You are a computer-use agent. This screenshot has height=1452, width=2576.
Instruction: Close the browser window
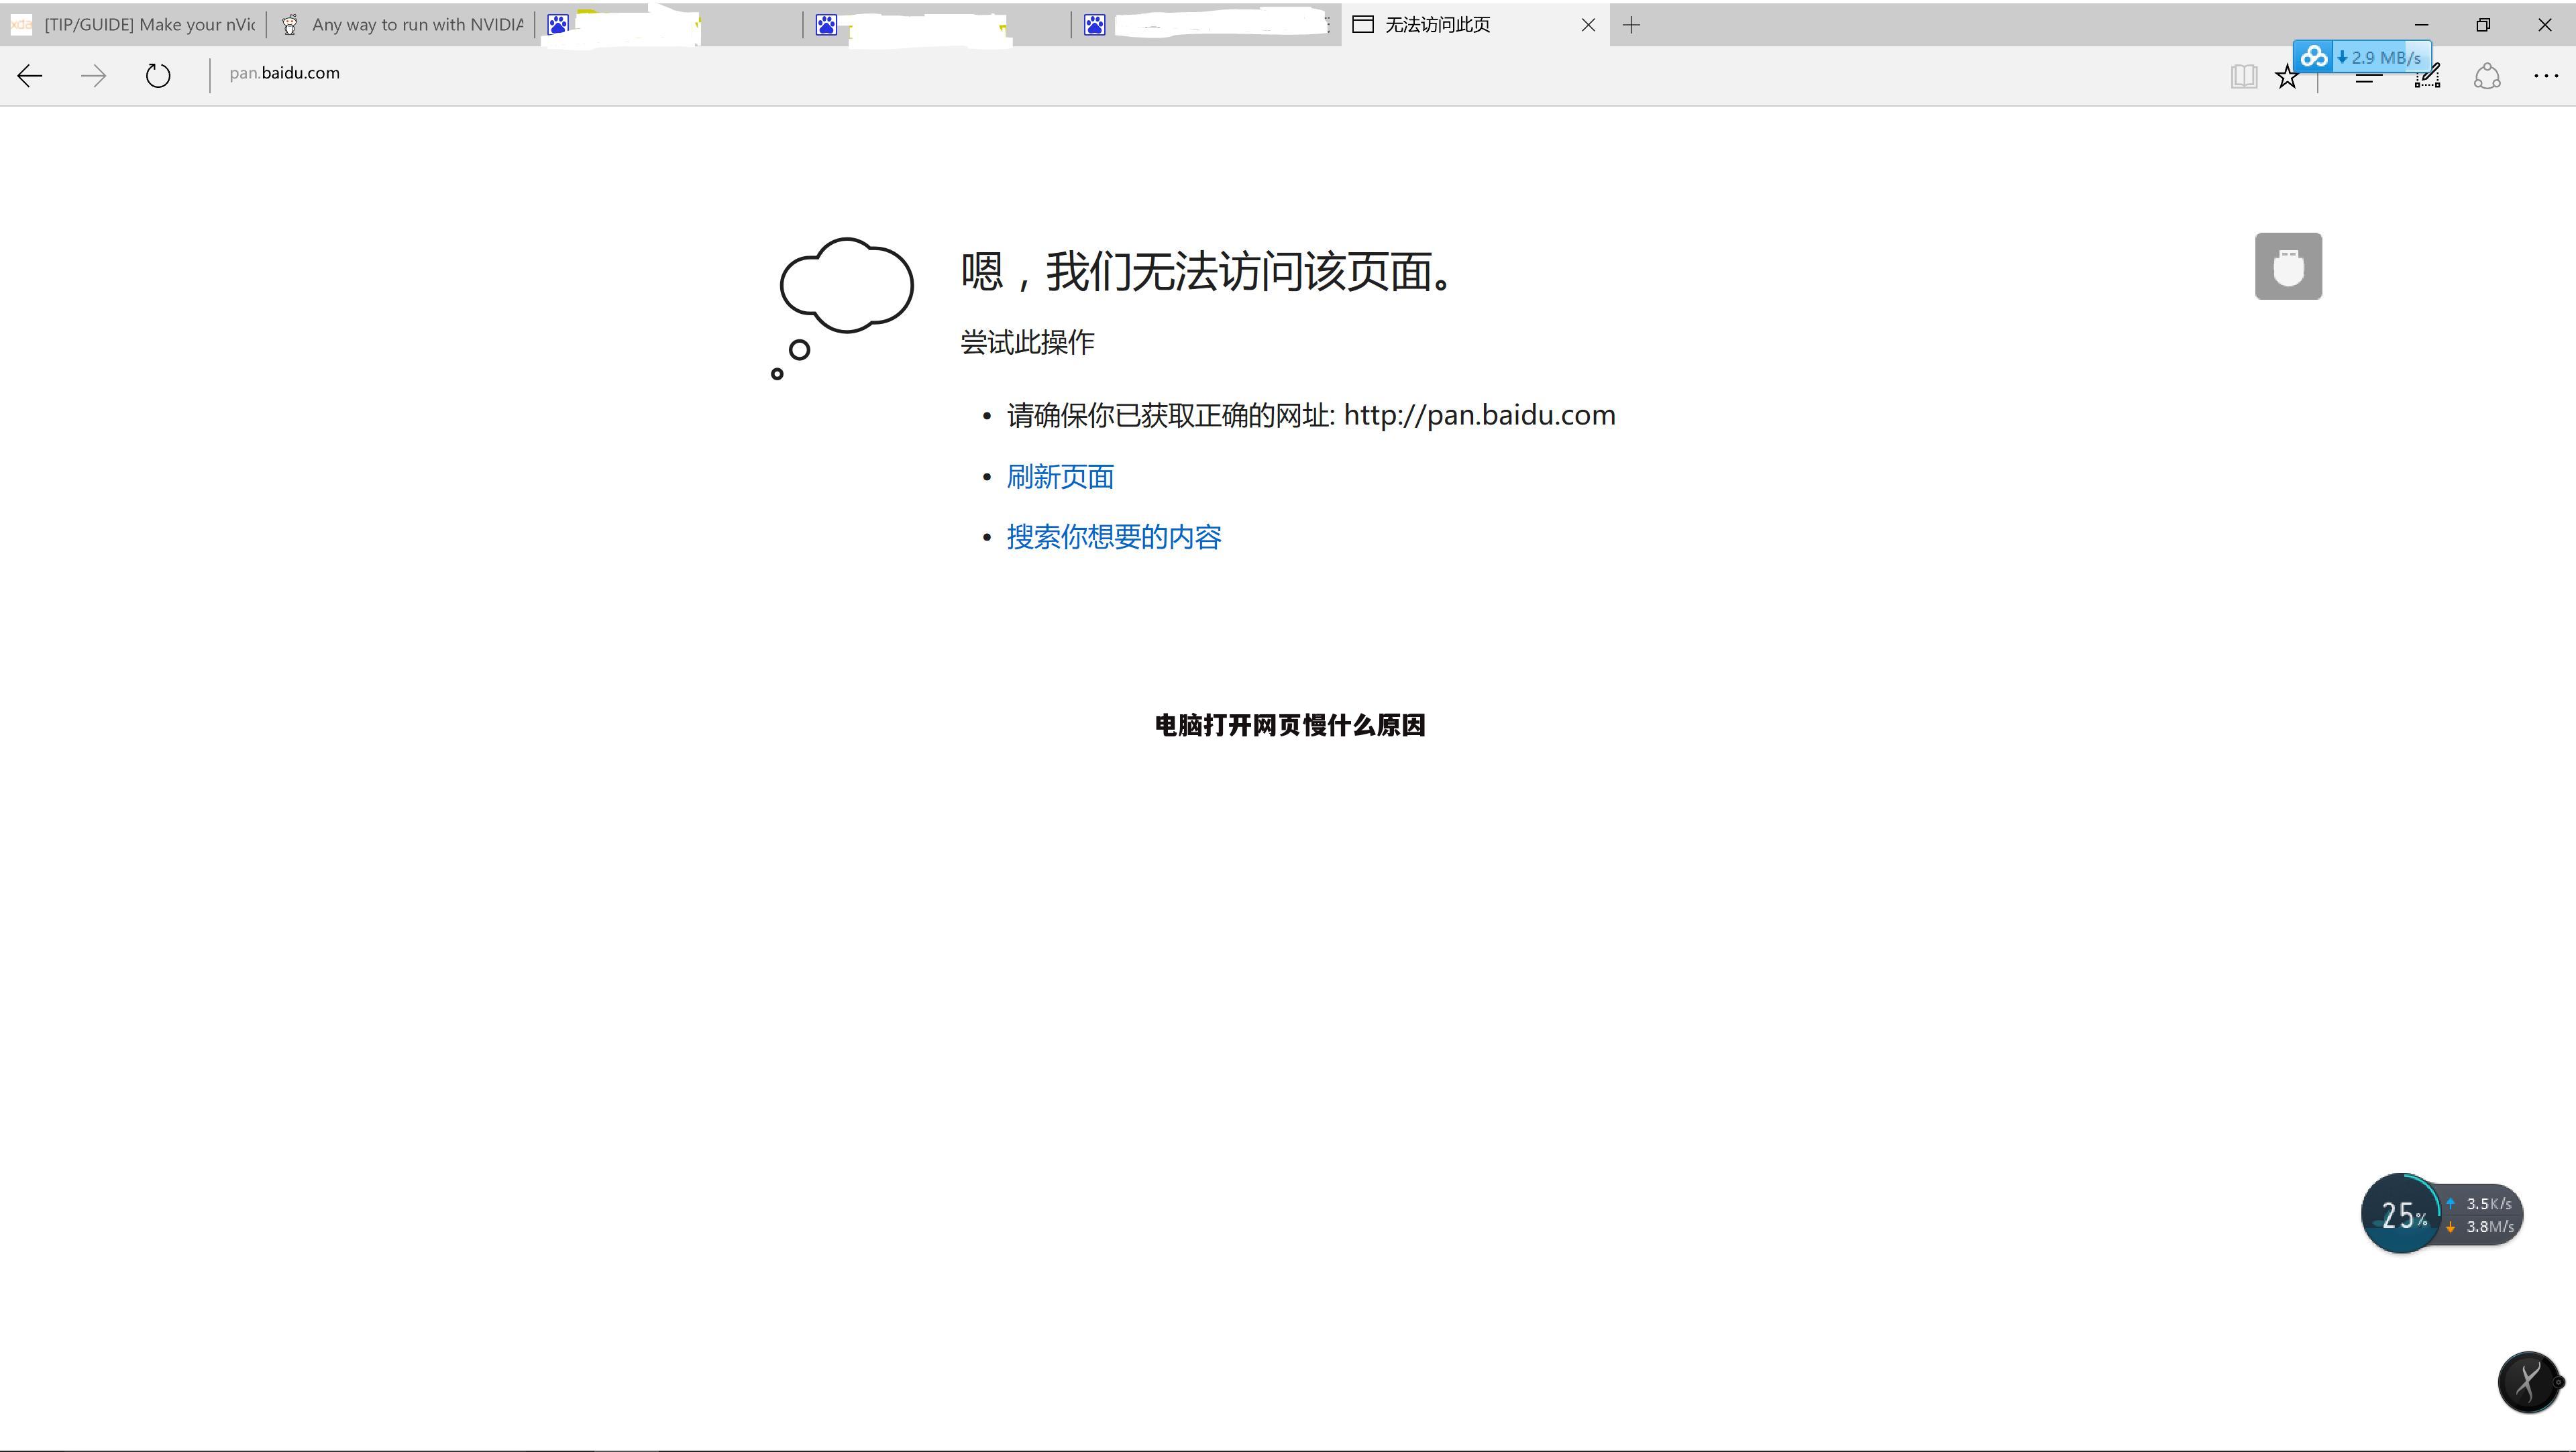click(2545, 25)
